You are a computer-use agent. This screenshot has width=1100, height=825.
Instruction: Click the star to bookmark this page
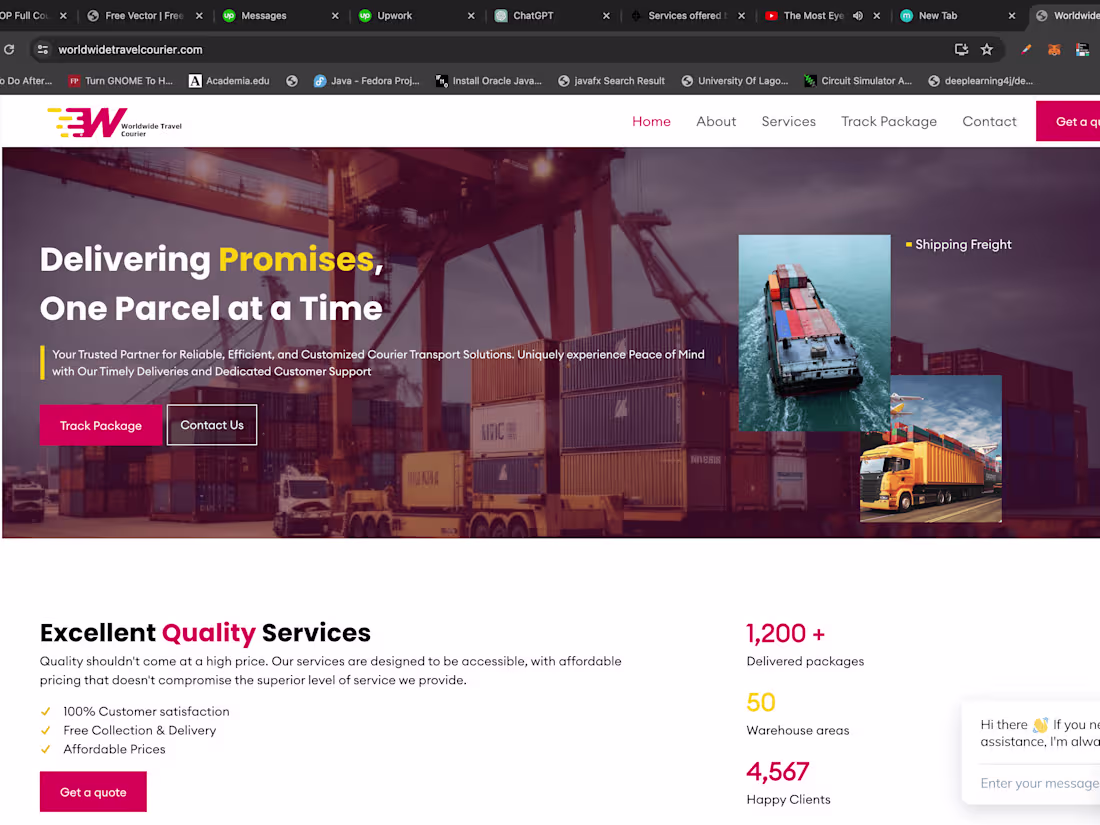click(x=987, y=48)
